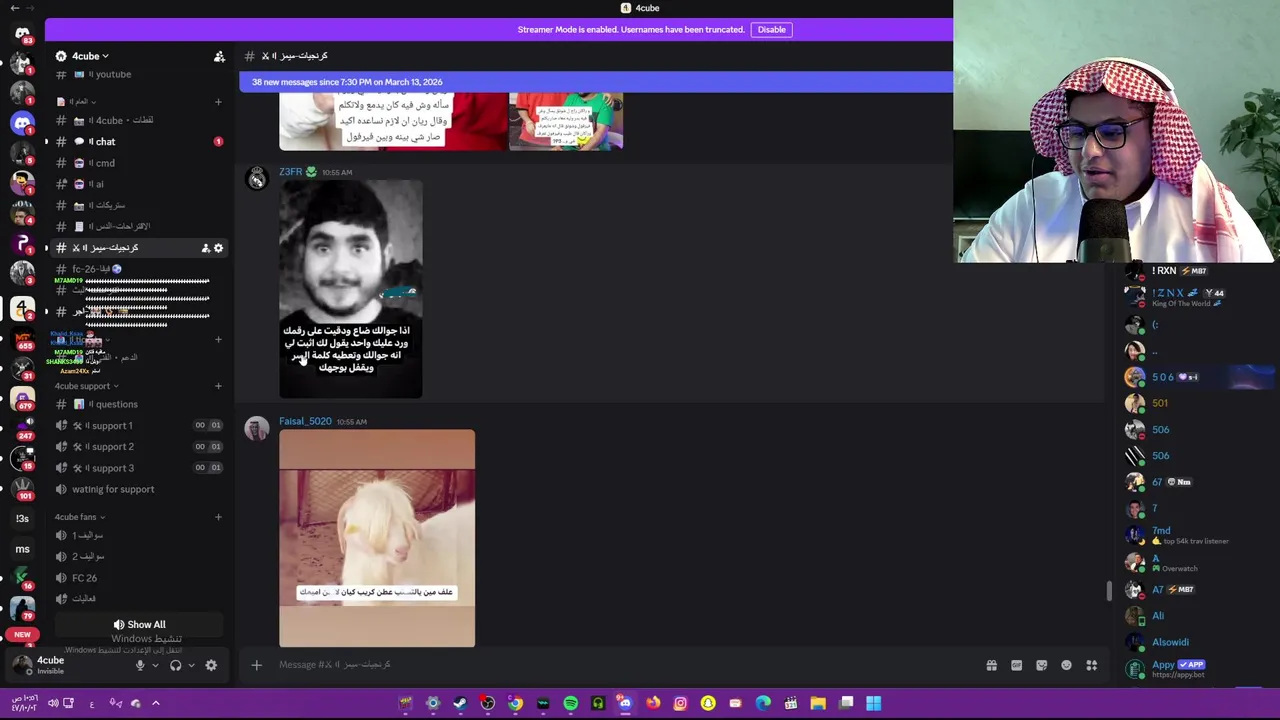The height and width of the screenshot is (720, 1280).
Task: Join the 'support 1' voice channel
Action: click(x=140, y=426)
